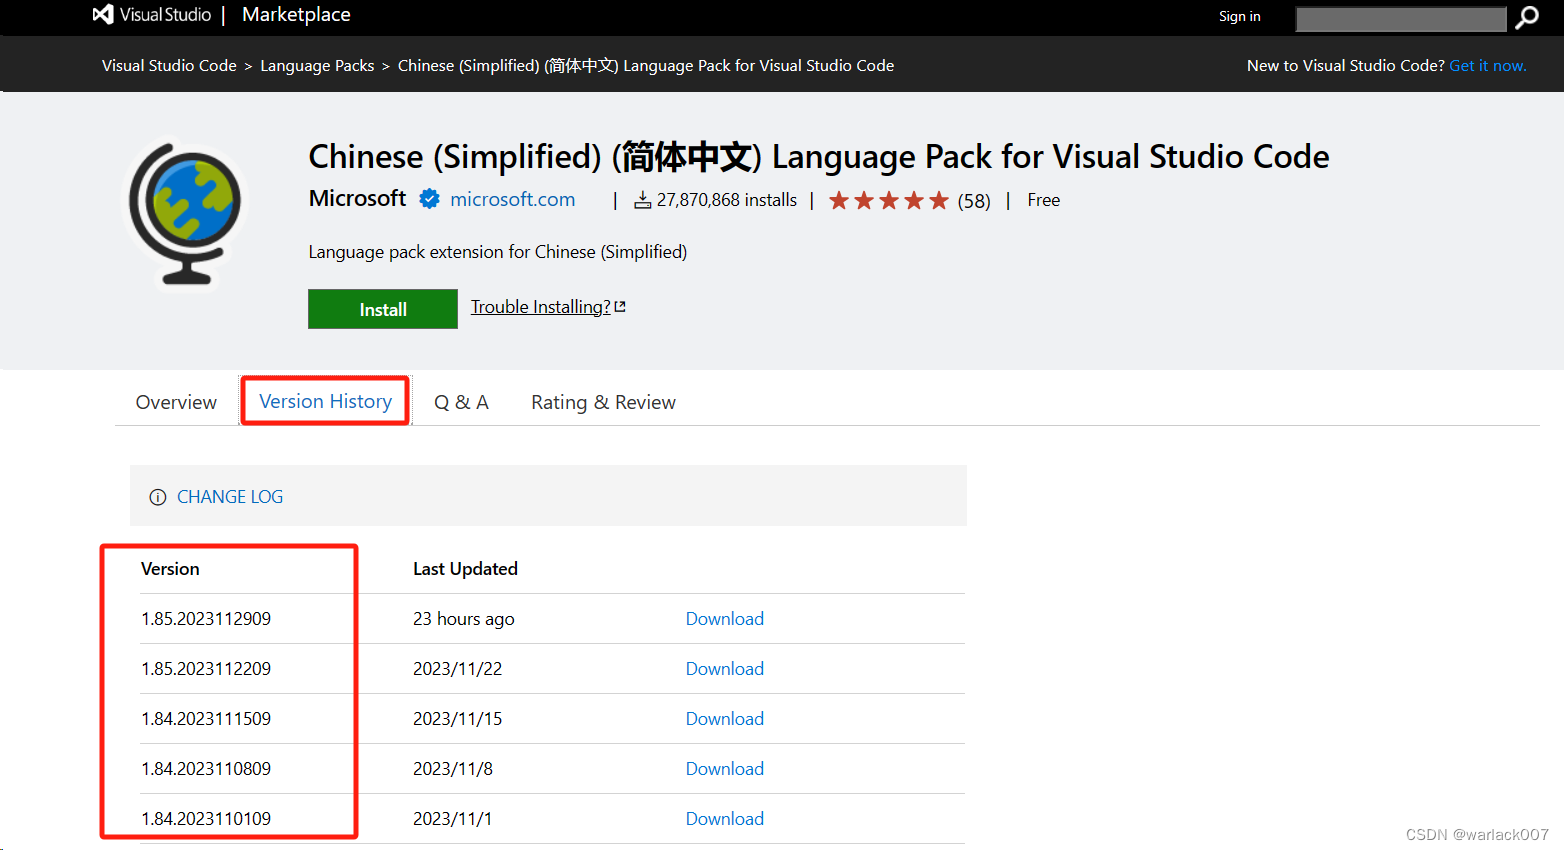1564x850 pixels.
Task: Click the 2023/11/15 date cell
Action: tap(458, 719)
